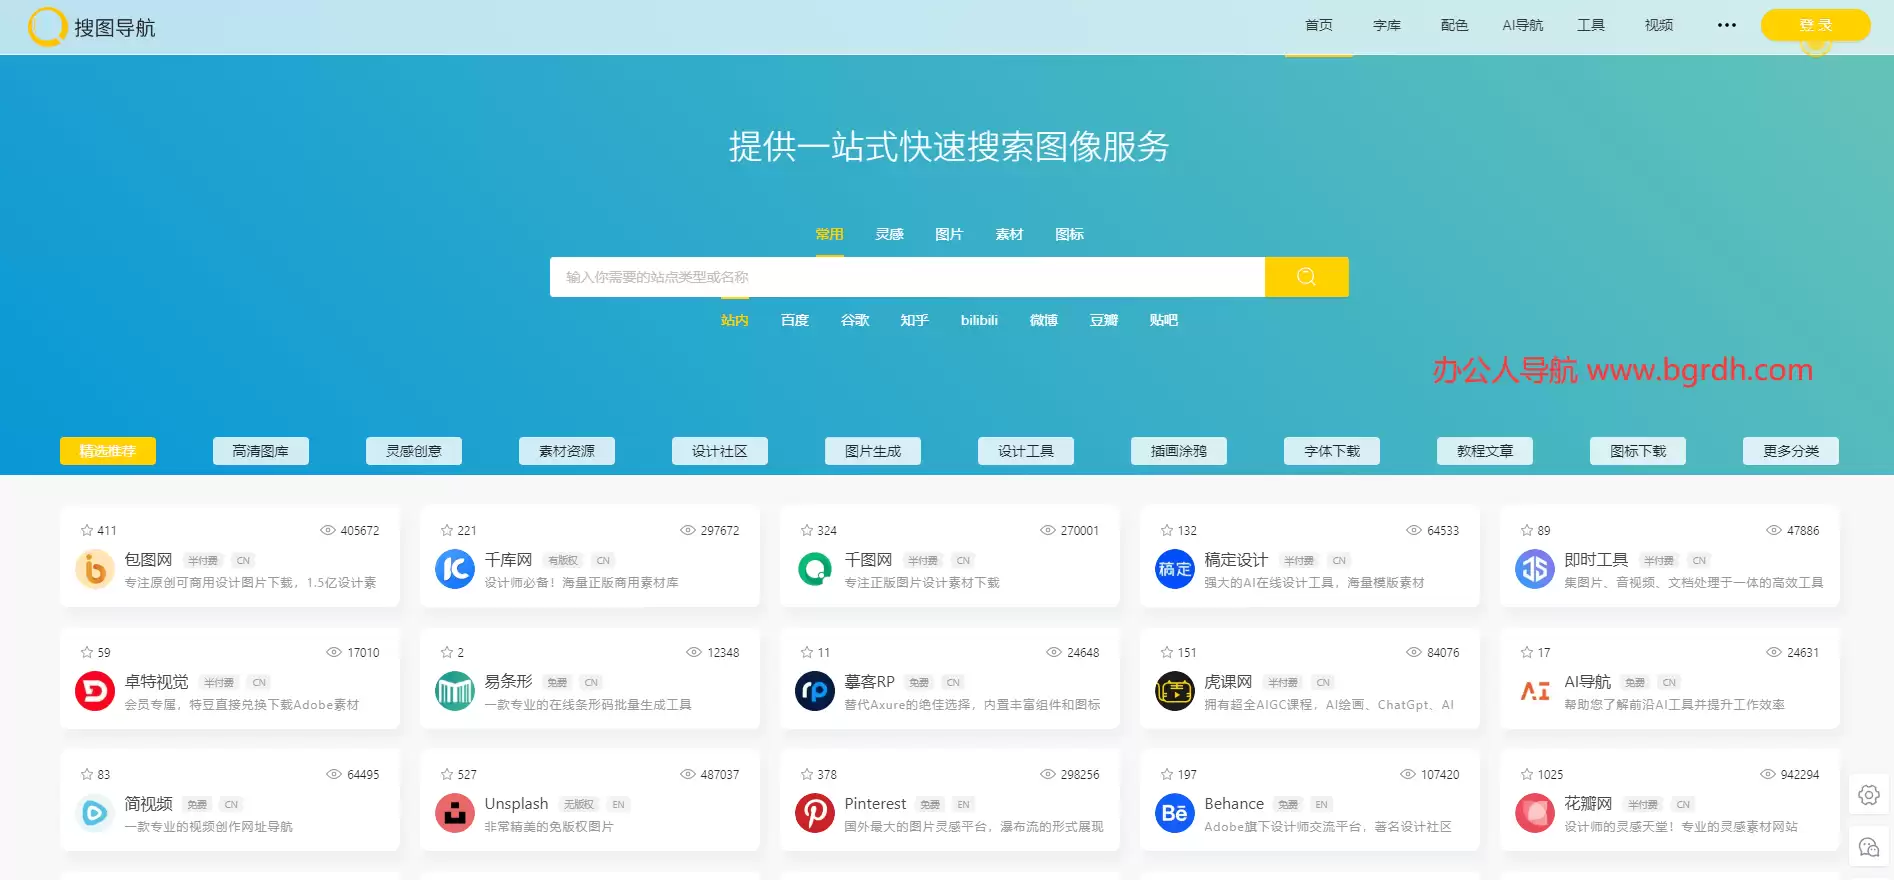
Task: Open the 易条形 barcode icon
Action: 455,692
